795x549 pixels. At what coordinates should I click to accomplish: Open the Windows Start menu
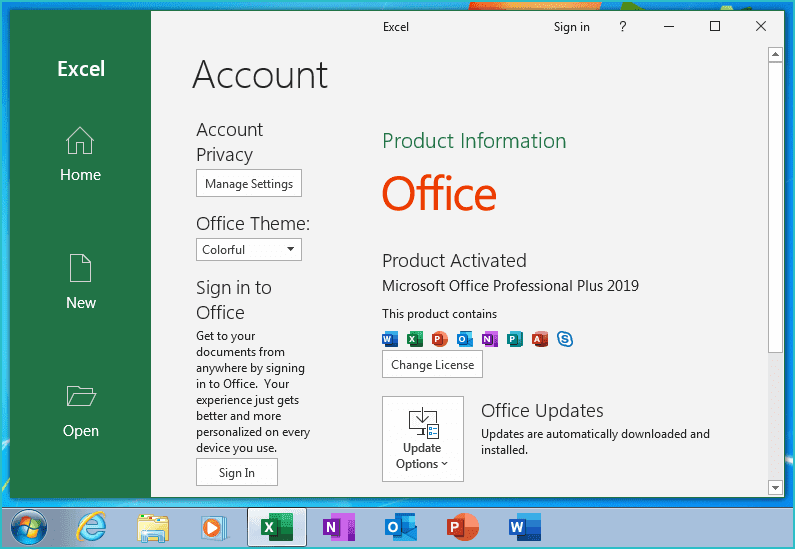pyautogui.click(x=28, y=528)
